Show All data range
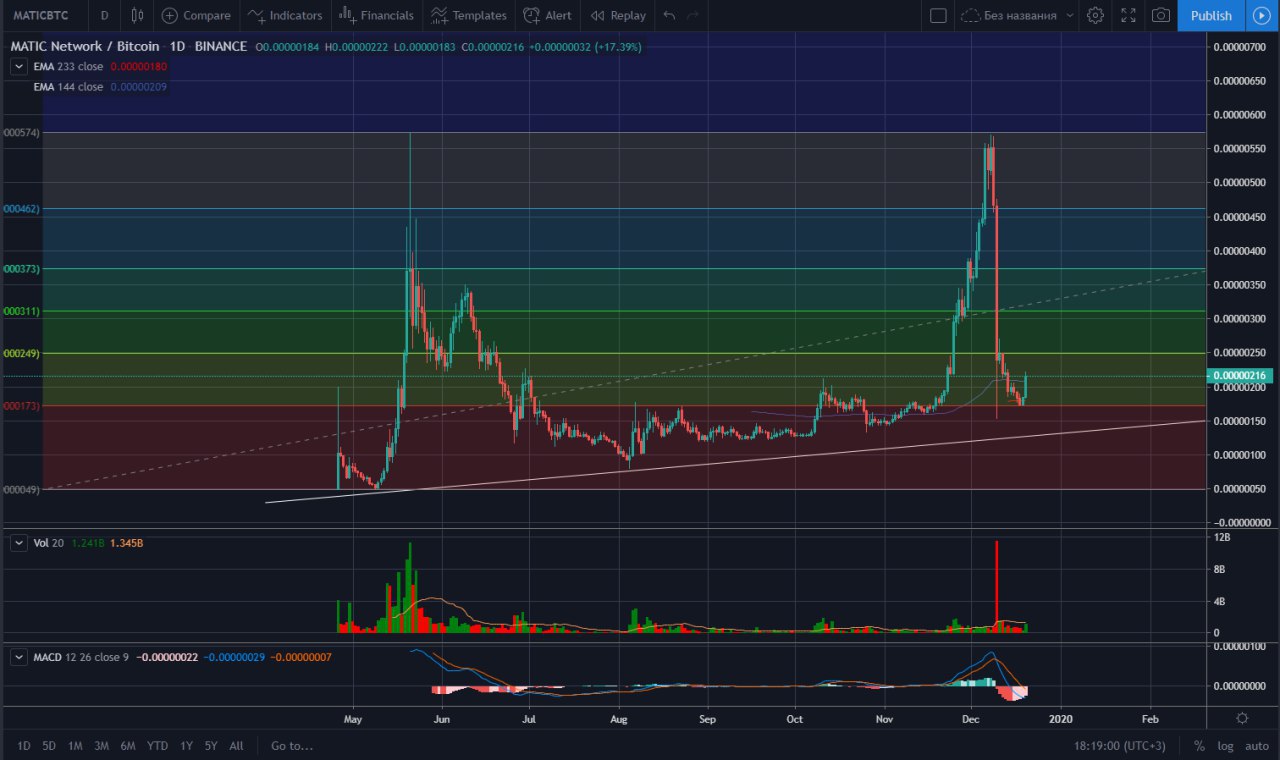 click(x=236, y=745)
